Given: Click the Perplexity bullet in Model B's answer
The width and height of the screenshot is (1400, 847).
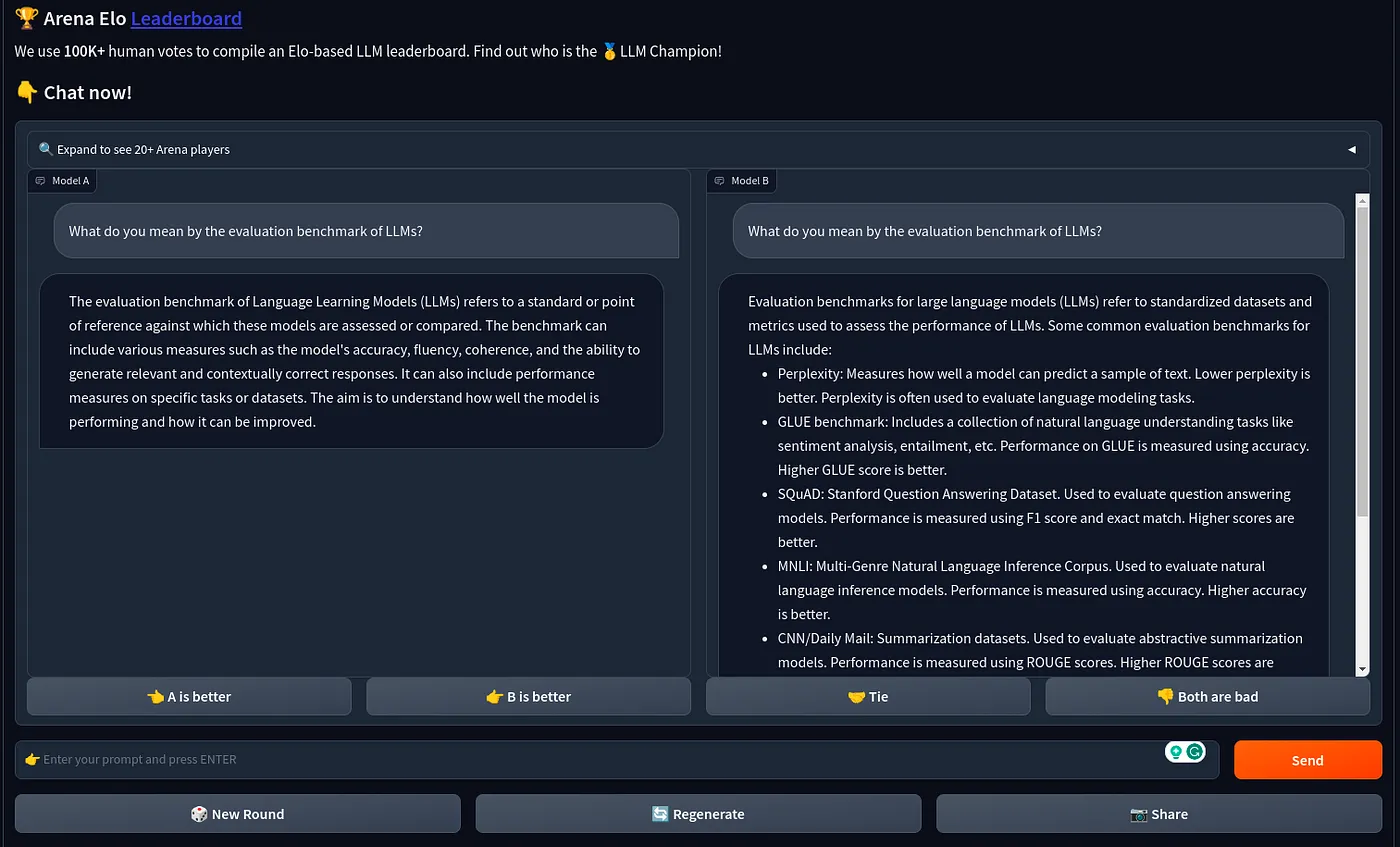Looking at the screenshot, I should click(x=1044, y=385).
